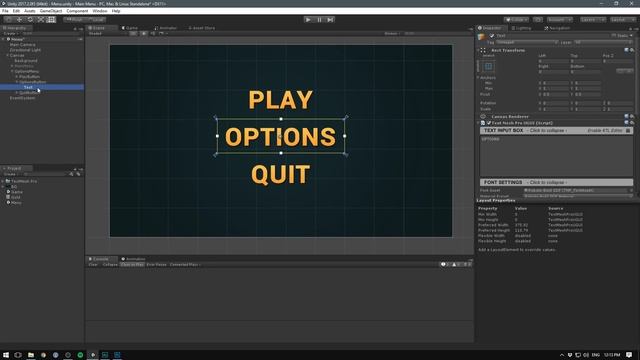Select the Move tool
Viewport: 640px width, 360px height.
(x=19, y=20)
